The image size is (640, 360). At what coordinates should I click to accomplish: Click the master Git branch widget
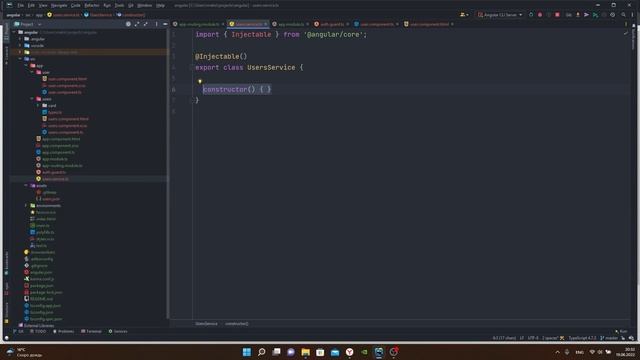click(609, 338)
